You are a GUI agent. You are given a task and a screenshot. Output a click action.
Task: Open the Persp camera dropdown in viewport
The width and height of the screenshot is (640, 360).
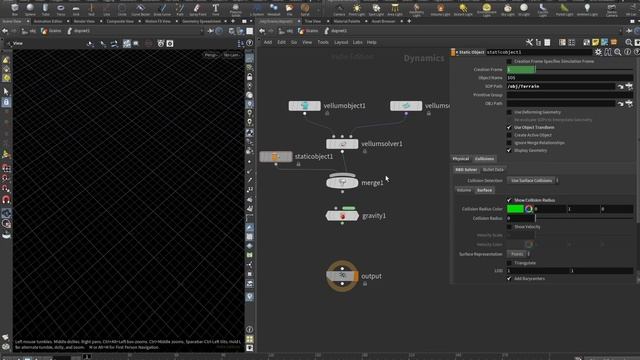(x=211, y=55)
